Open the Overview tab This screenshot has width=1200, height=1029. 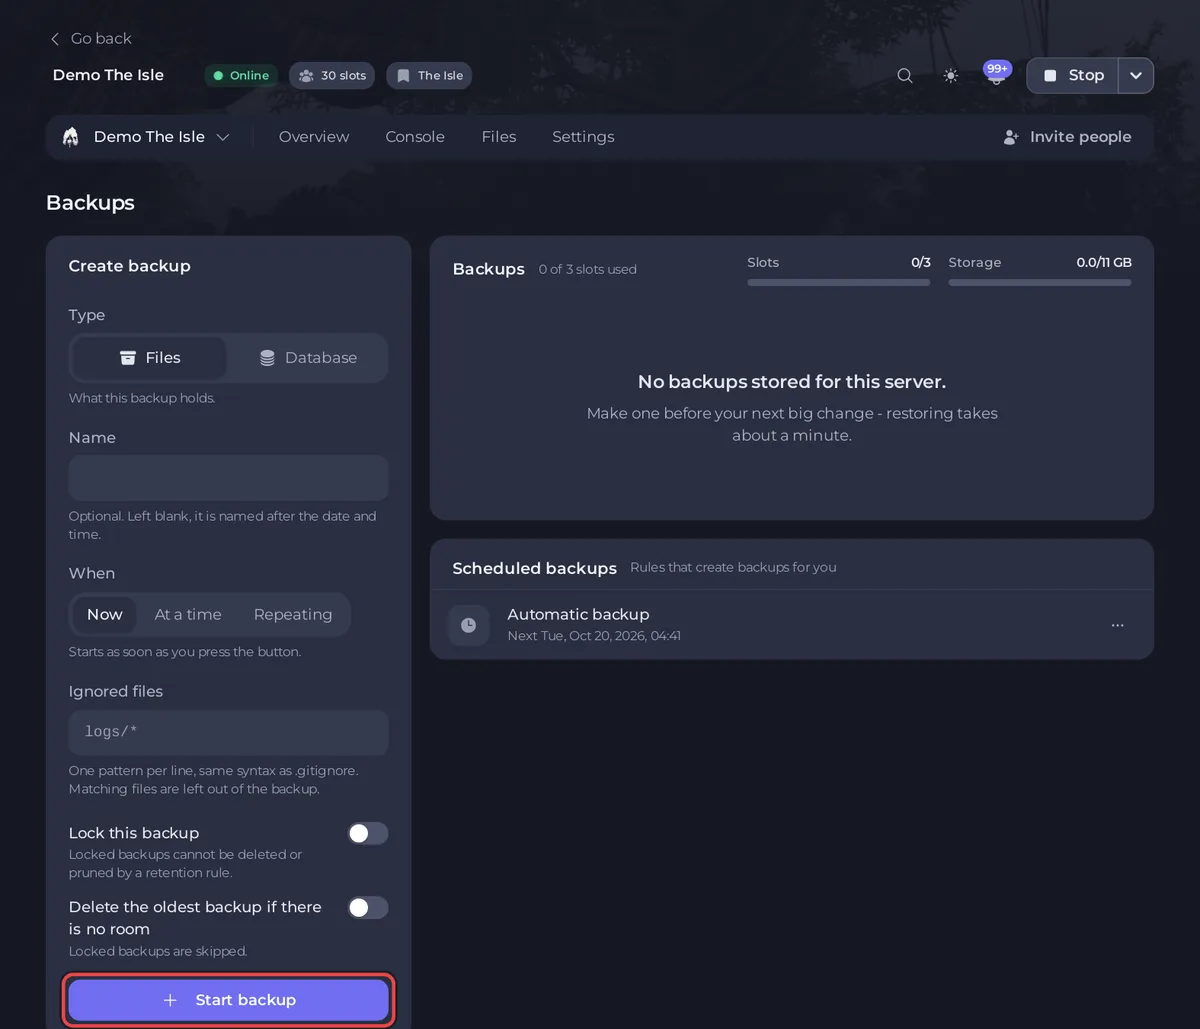(314, 137)
